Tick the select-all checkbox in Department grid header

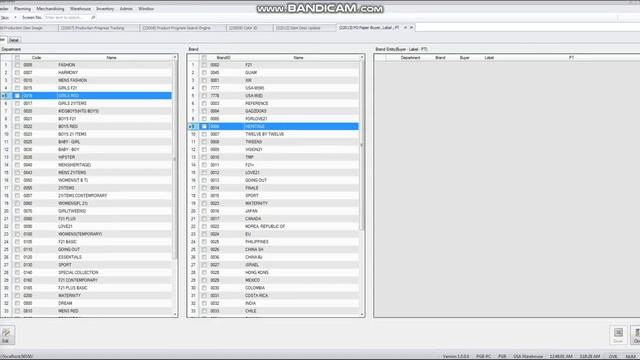17,58
